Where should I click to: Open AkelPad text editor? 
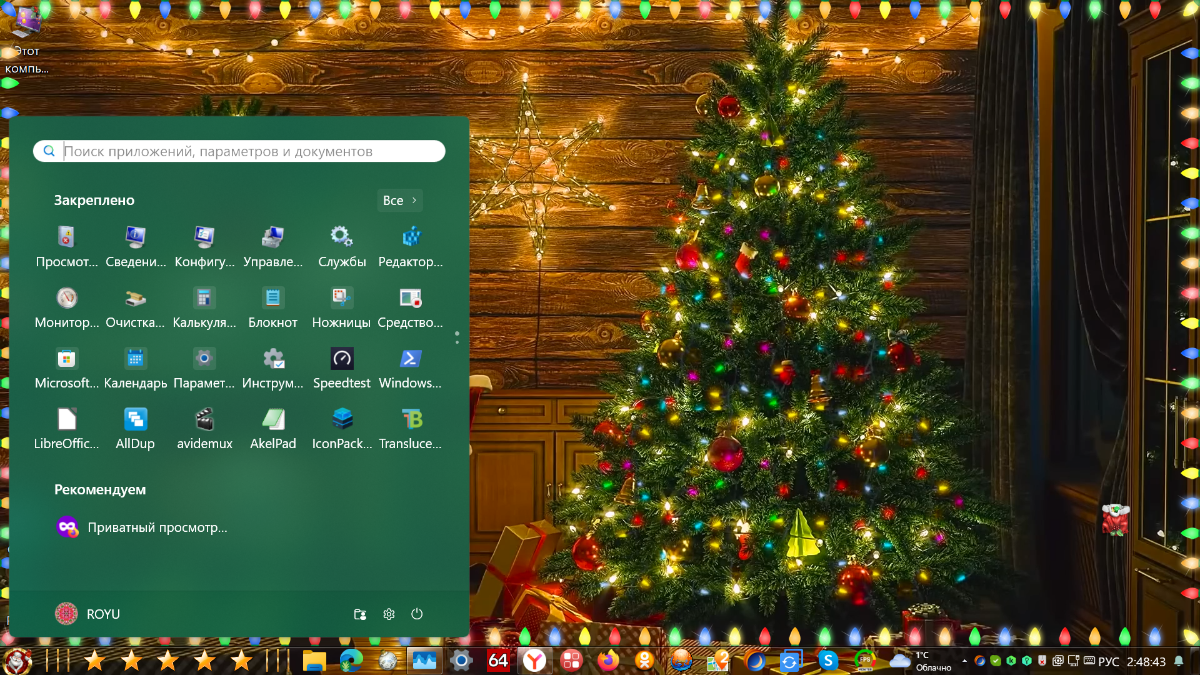(273, 427)
